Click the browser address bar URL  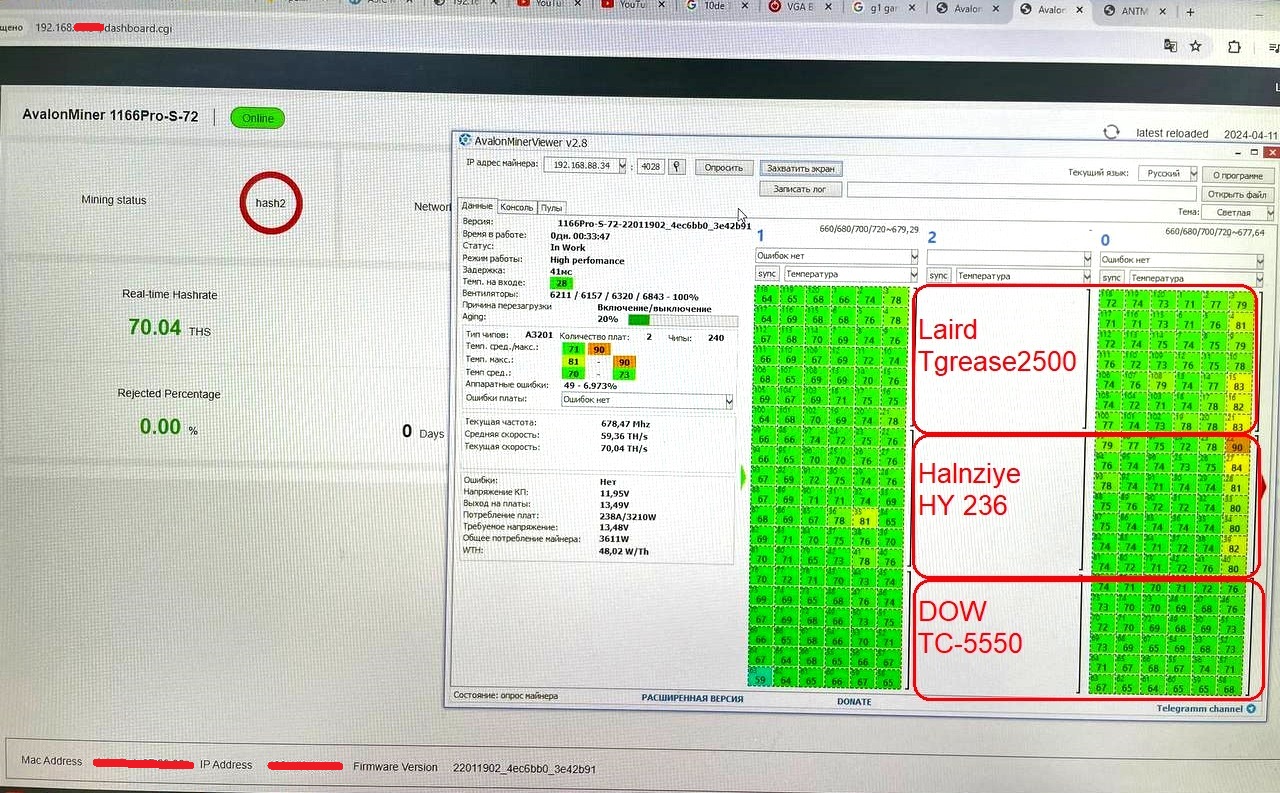click(x=103, y=28)
